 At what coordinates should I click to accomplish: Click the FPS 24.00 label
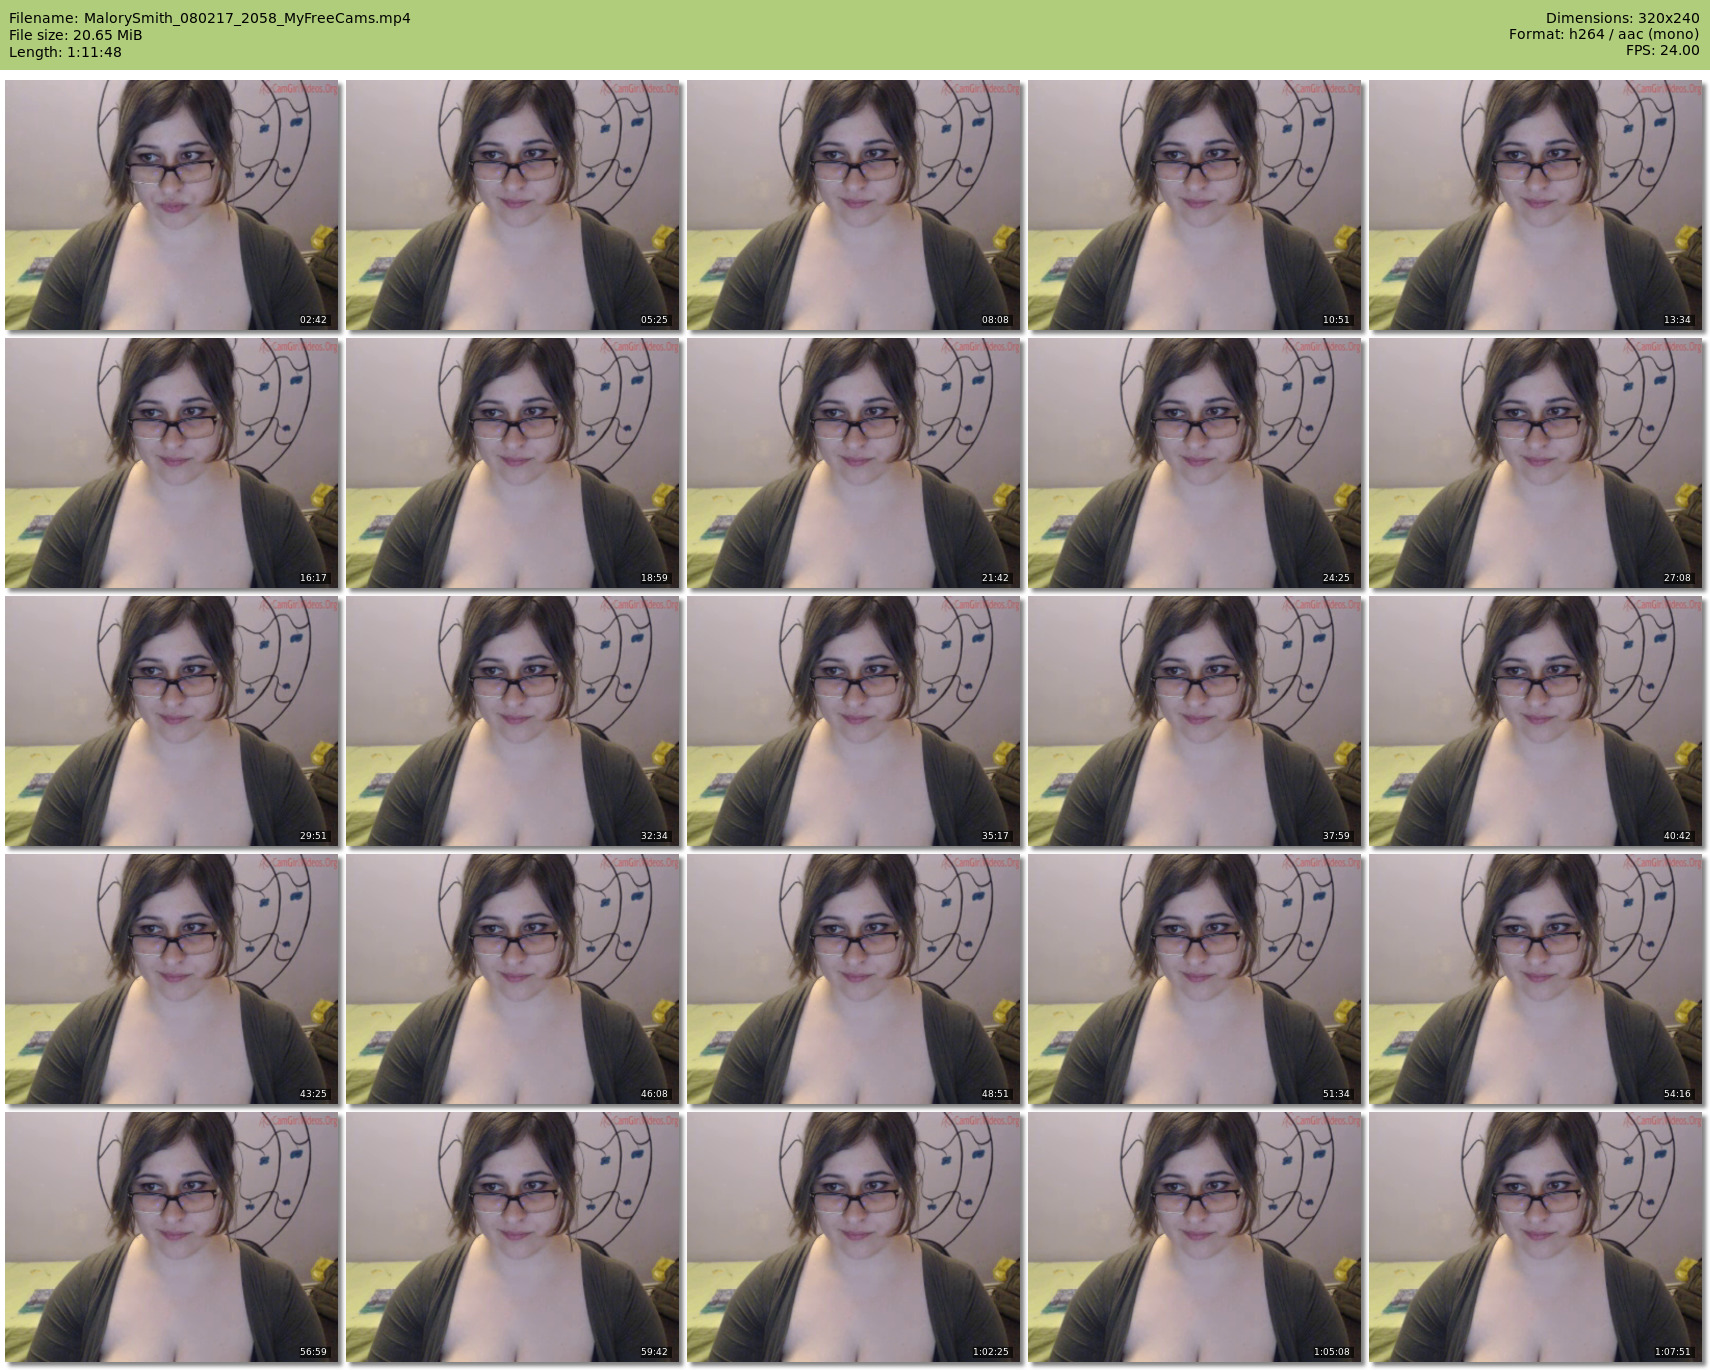[1662, 50]
